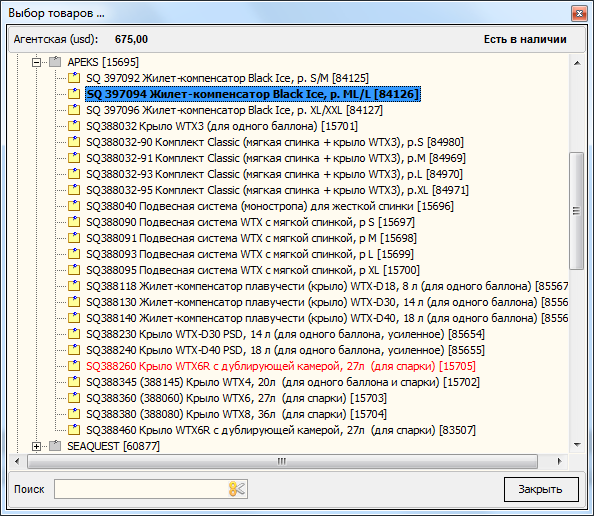Image resolution: width=594 pixels, height=516 pixels.
Task: Click the note icon beside SQ388032 Крыло WTX3
Action: click(74, 126)
